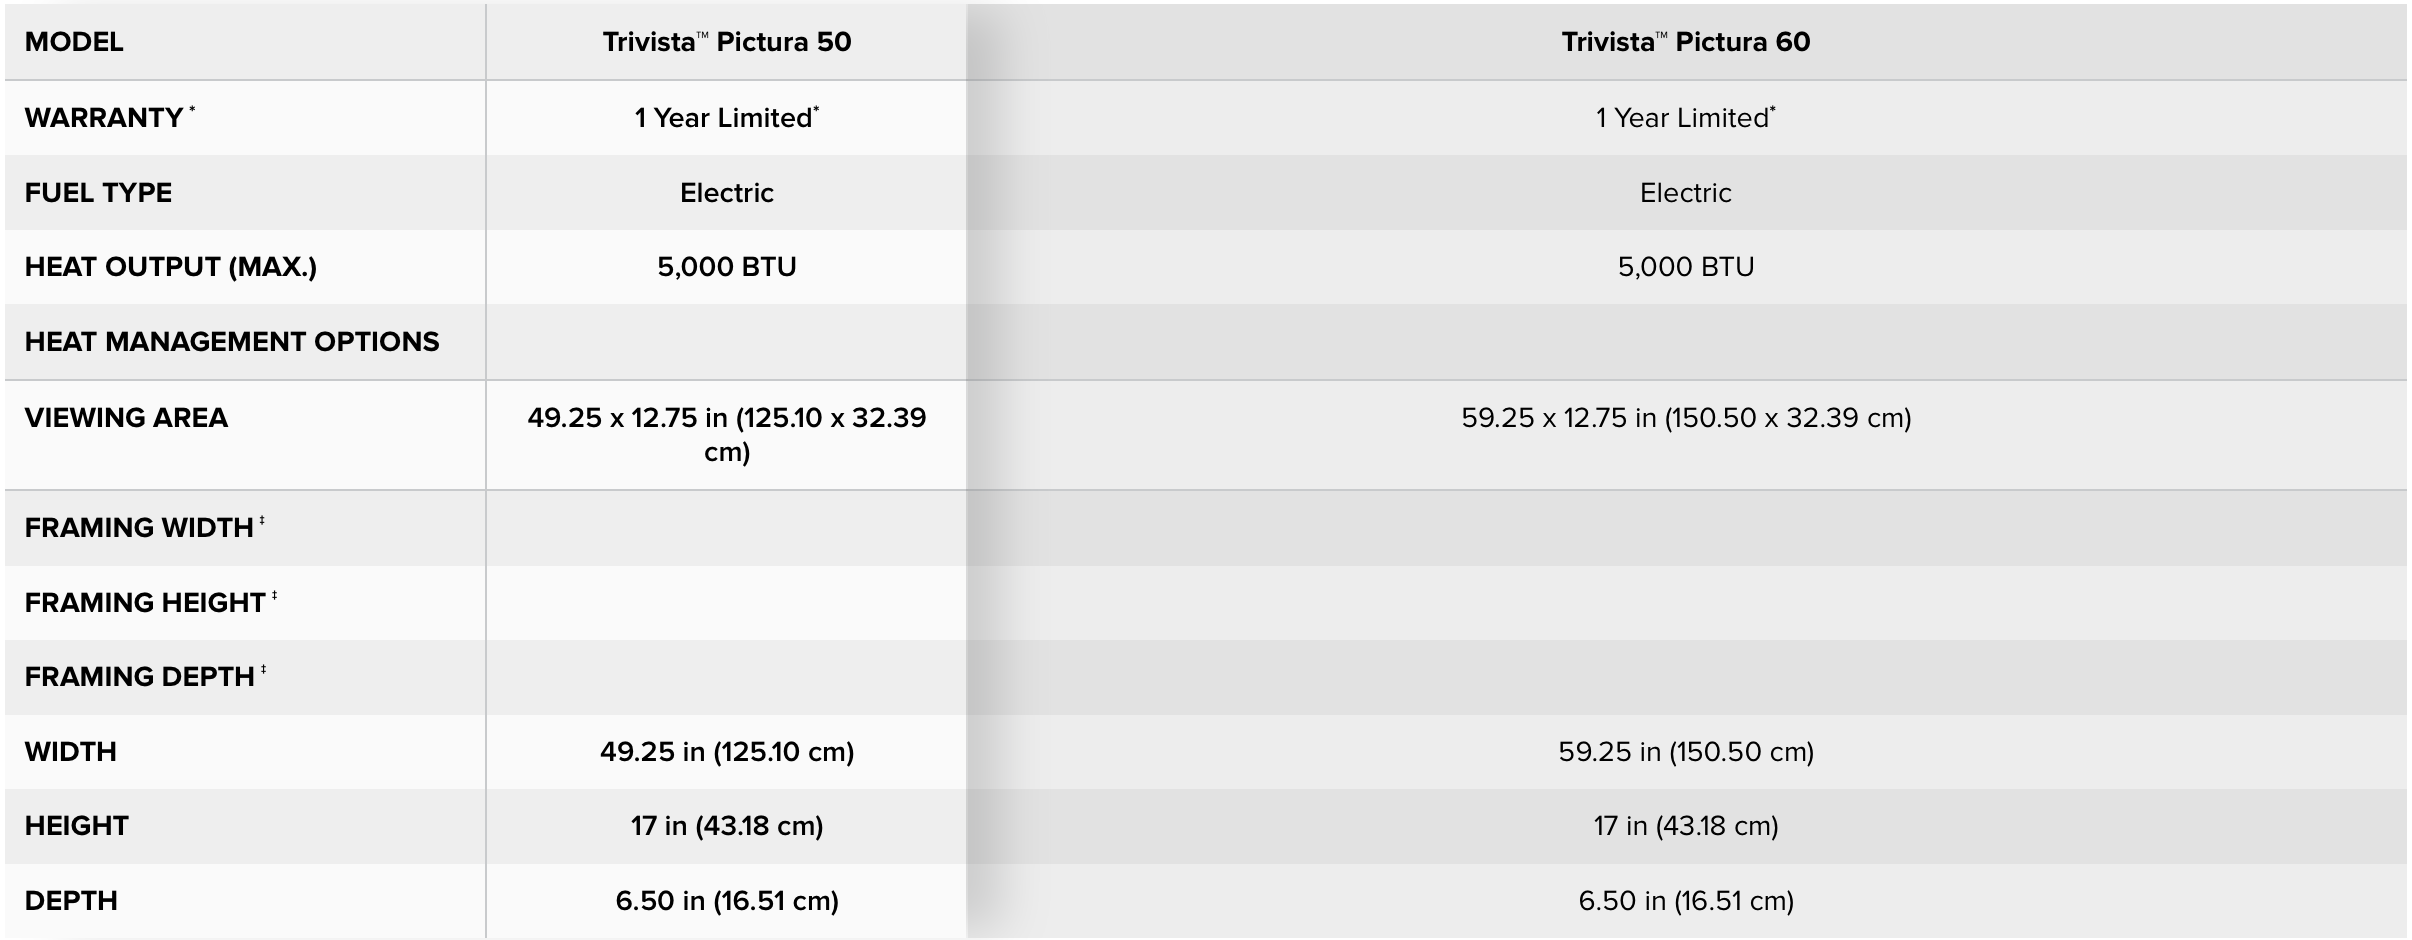Select the MODEL header label
Viewport: 2412px width, 940px height.
click(74, 42)
